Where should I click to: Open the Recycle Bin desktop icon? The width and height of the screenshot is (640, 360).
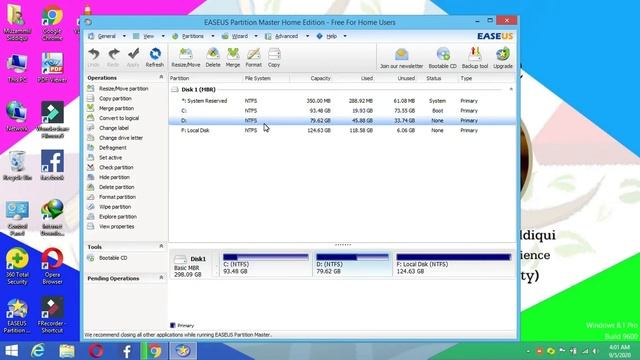17,166
